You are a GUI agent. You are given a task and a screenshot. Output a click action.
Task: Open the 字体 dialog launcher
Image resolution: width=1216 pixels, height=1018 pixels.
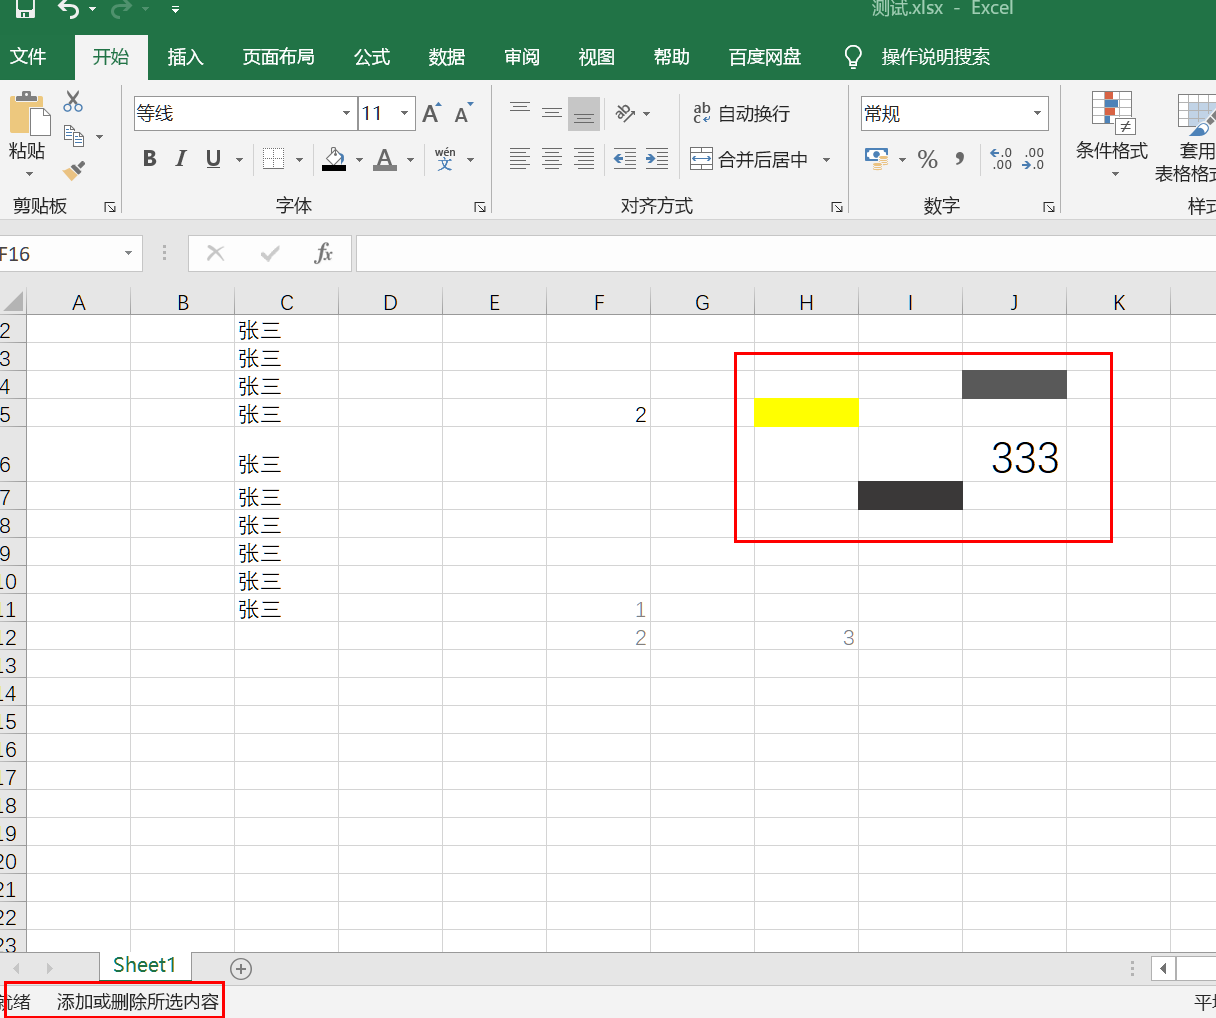pos(480,207)
